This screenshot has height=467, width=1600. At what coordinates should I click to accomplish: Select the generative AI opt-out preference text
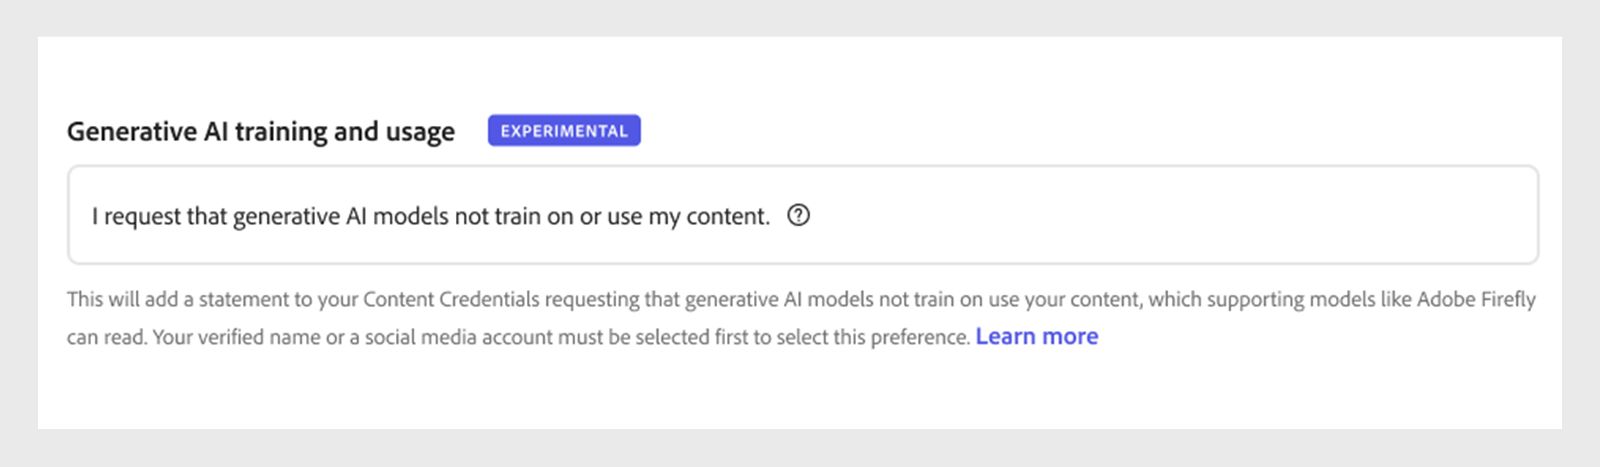pos(430,216)
